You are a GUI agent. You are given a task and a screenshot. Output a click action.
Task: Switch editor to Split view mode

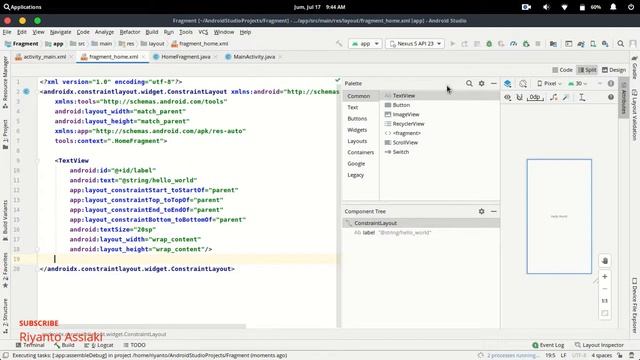[587, 70]
